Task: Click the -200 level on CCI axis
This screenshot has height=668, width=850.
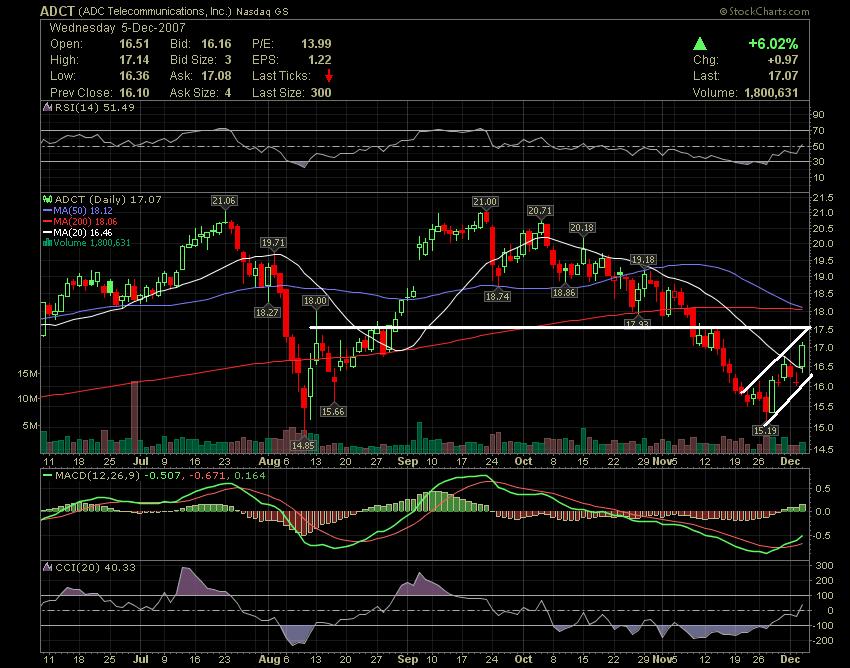Action: [x=823, y=640]
